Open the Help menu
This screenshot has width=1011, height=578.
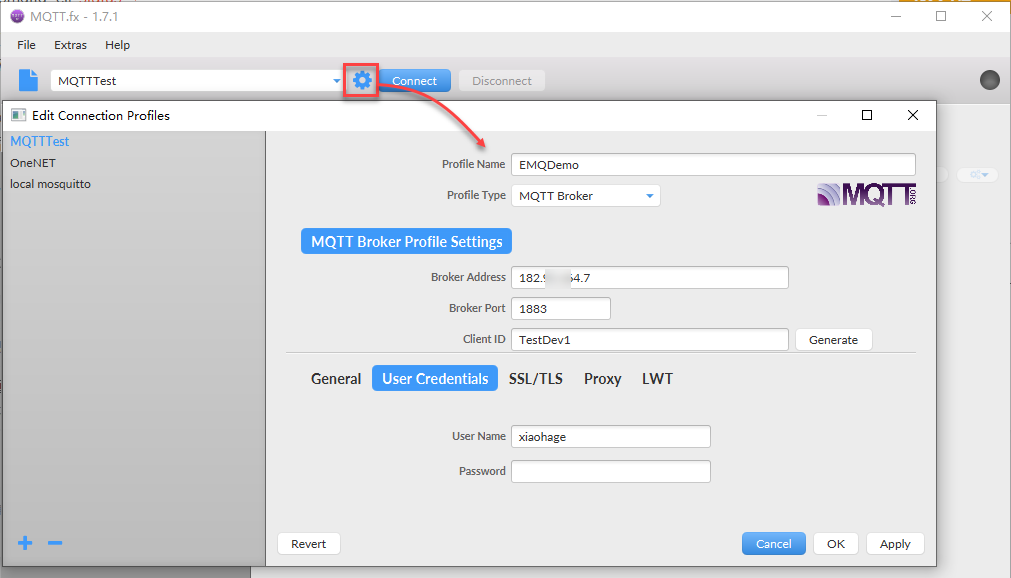[117, 45]
